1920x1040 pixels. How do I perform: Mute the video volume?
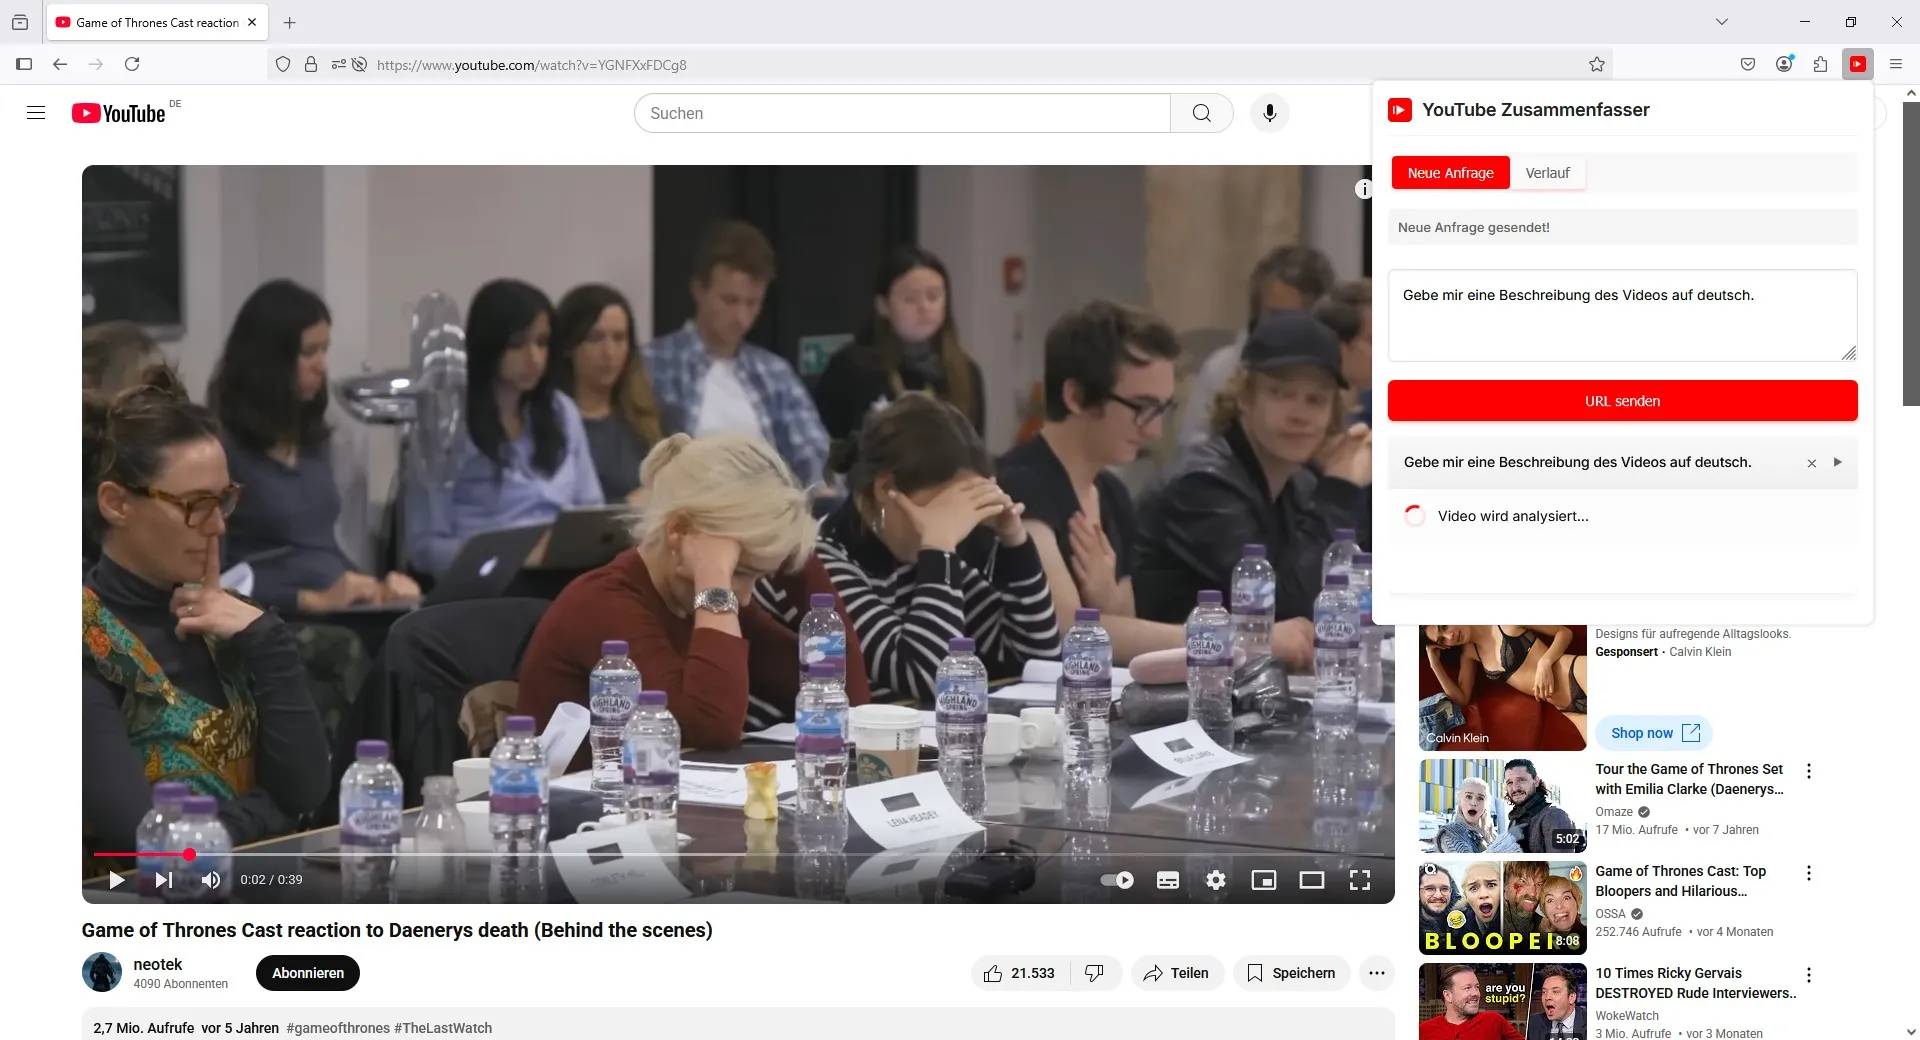210,880
